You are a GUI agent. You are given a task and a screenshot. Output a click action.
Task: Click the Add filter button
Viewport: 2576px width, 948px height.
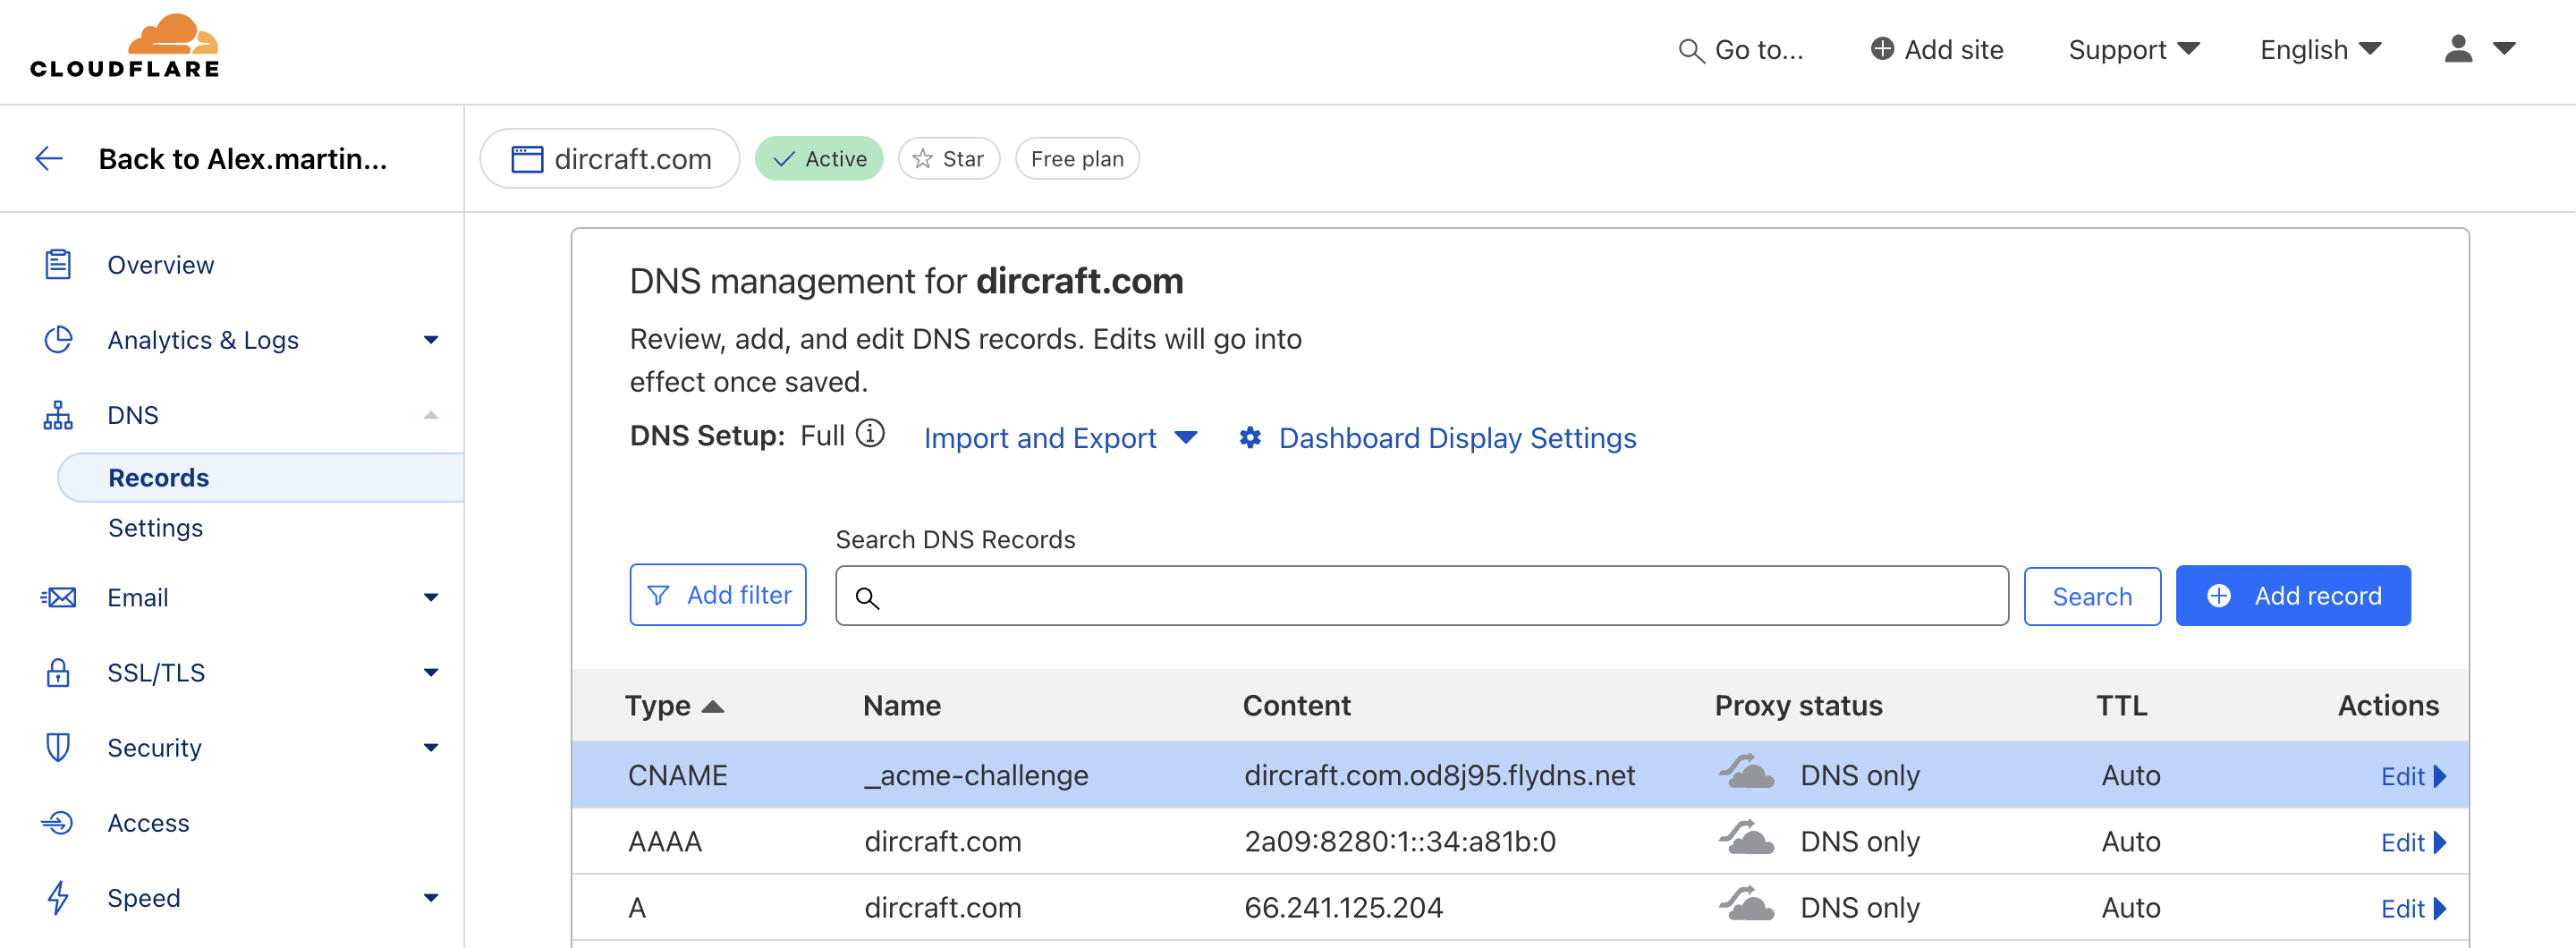pos(718,595)
